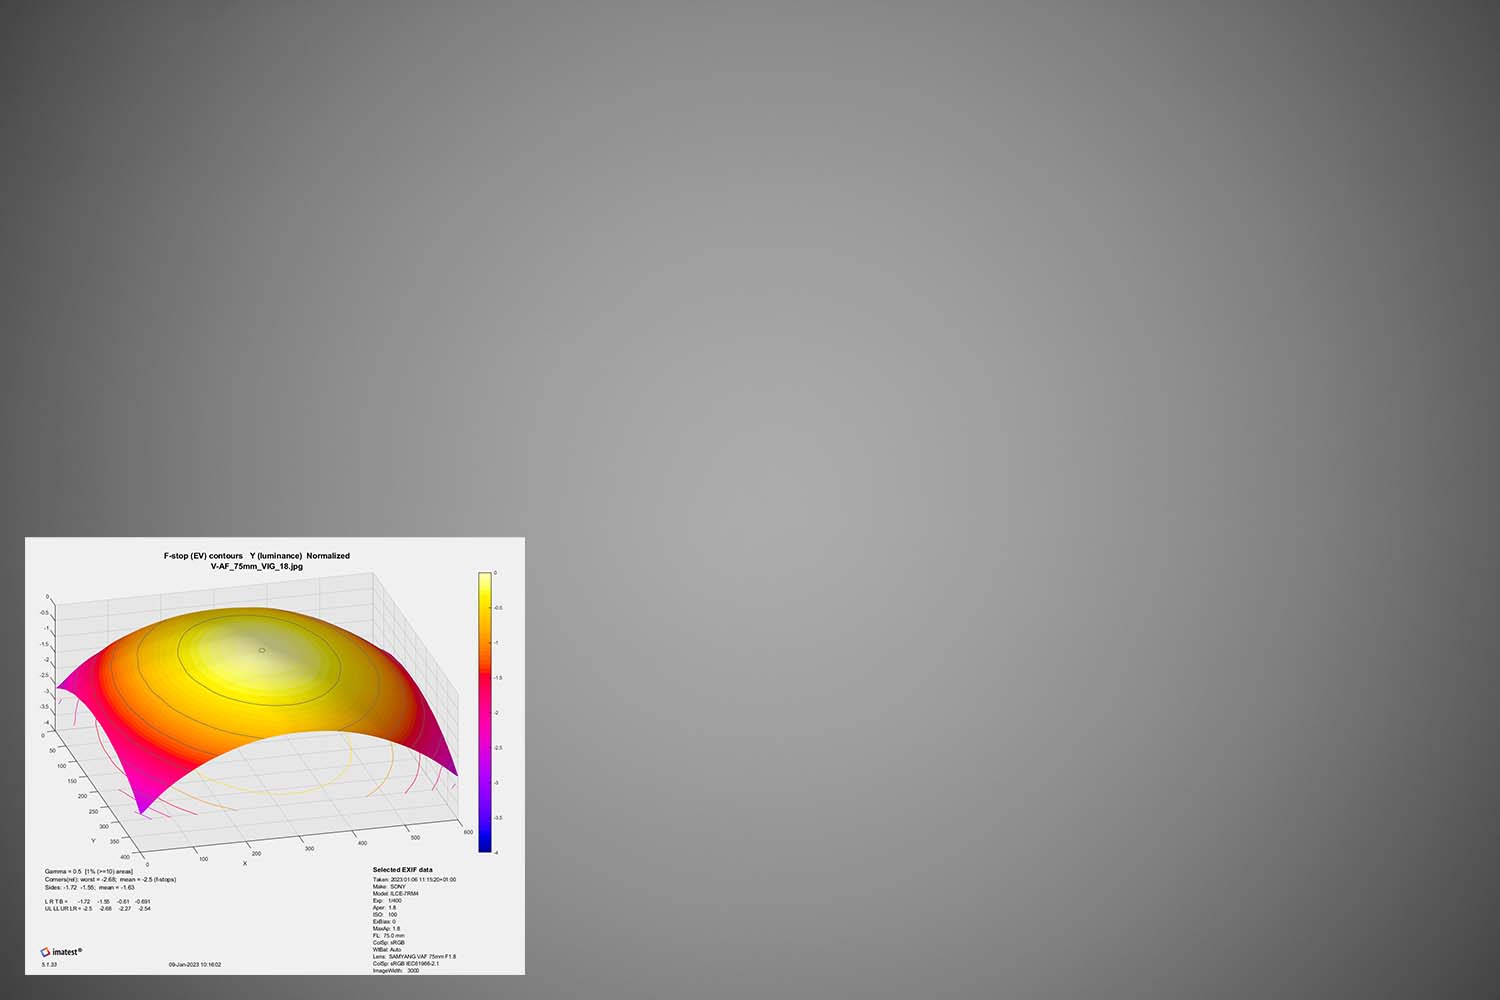Click the X axis label
The height and width of the screenshot is (1000, 1500).
245,863
